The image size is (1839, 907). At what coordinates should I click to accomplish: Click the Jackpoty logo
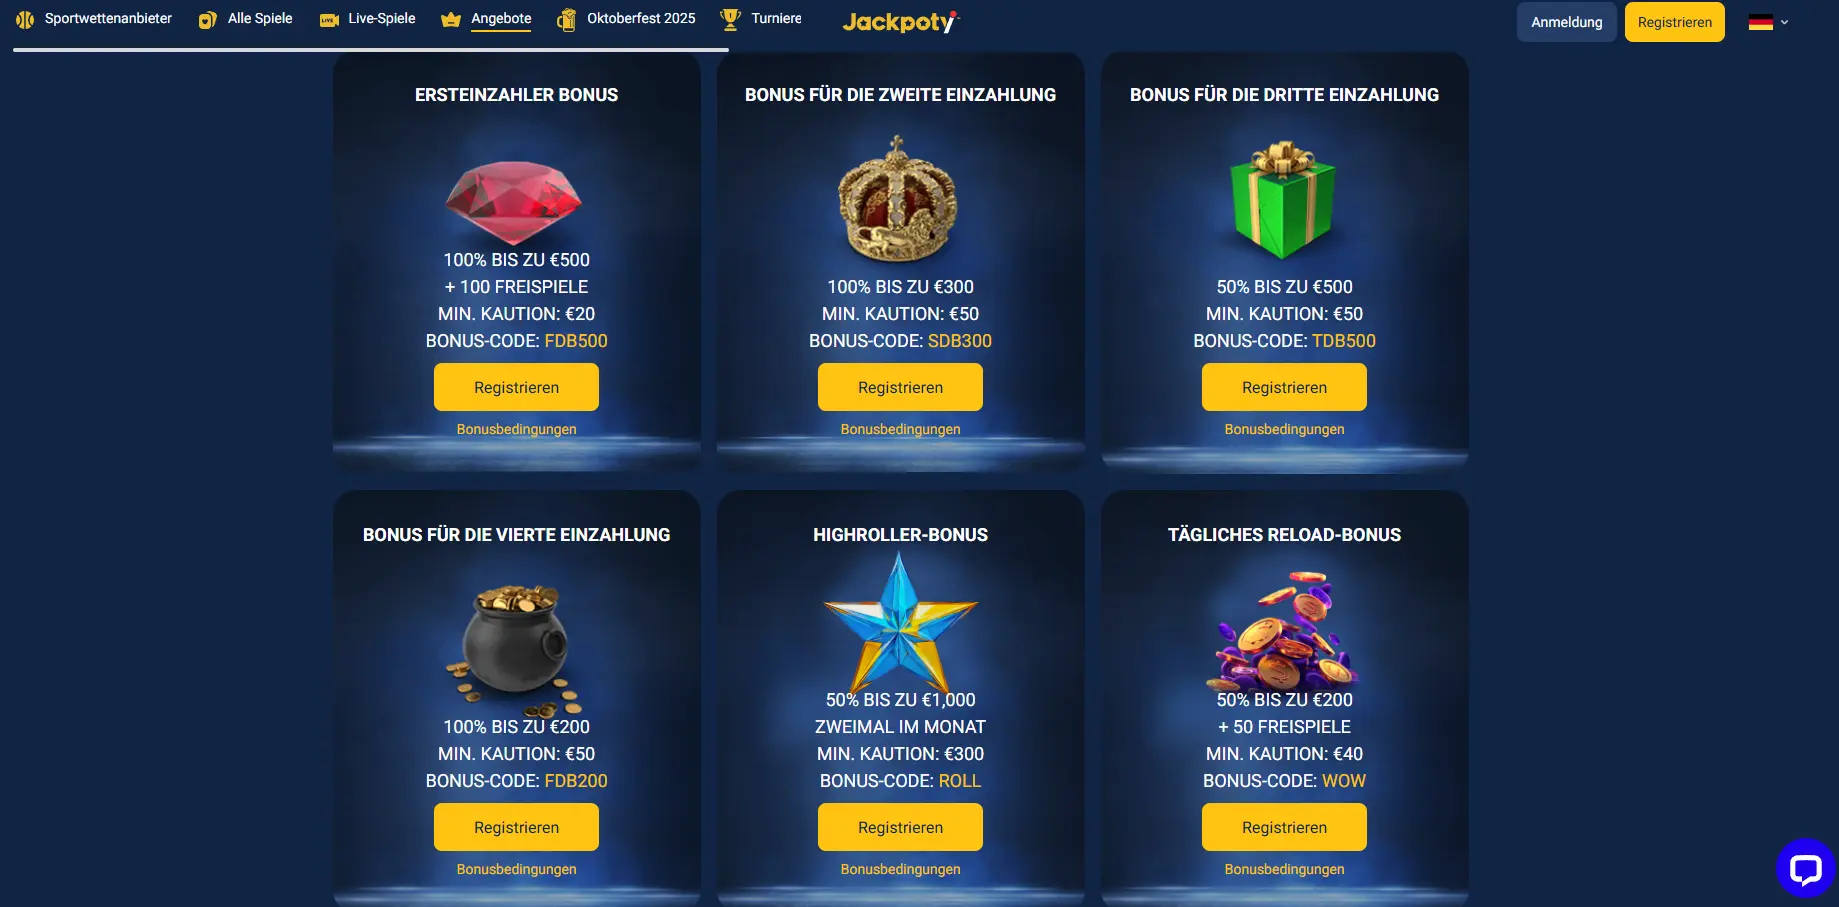pos(900,21)
